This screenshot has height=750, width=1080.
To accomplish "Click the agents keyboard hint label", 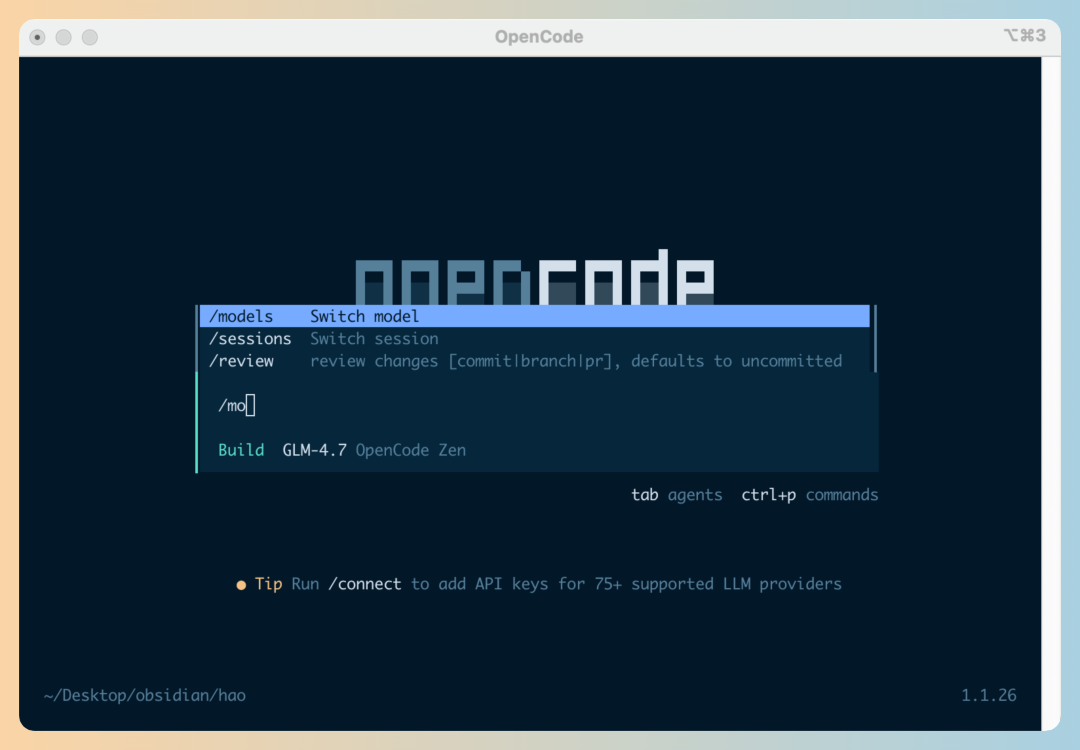I will 695,495.
